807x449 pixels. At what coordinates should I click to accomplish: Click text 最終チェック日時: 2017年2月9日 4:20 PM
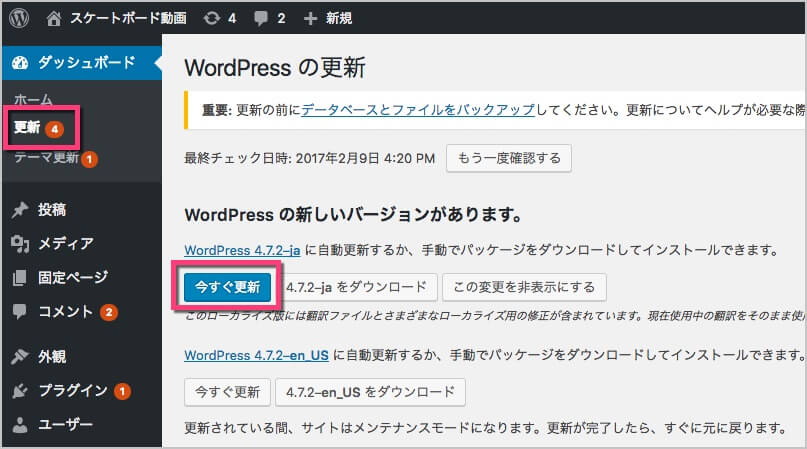click(310, 158)
